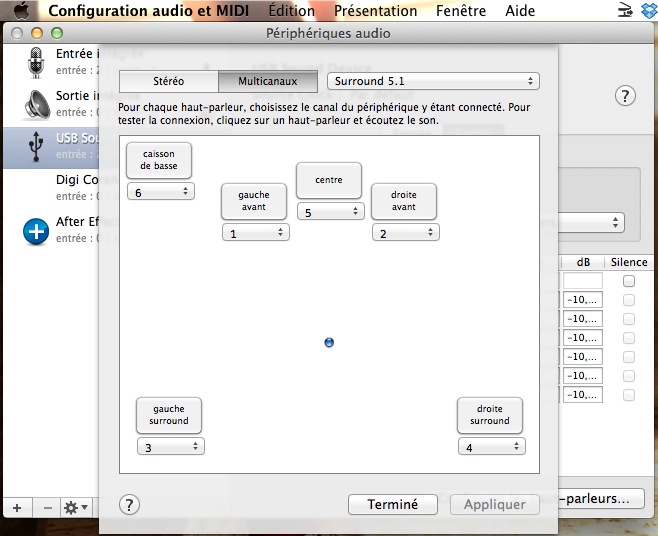Image resolution: width=658 pixels, height=536 pixels.
Task: Open the Édition menu
Action: [292, 10]
